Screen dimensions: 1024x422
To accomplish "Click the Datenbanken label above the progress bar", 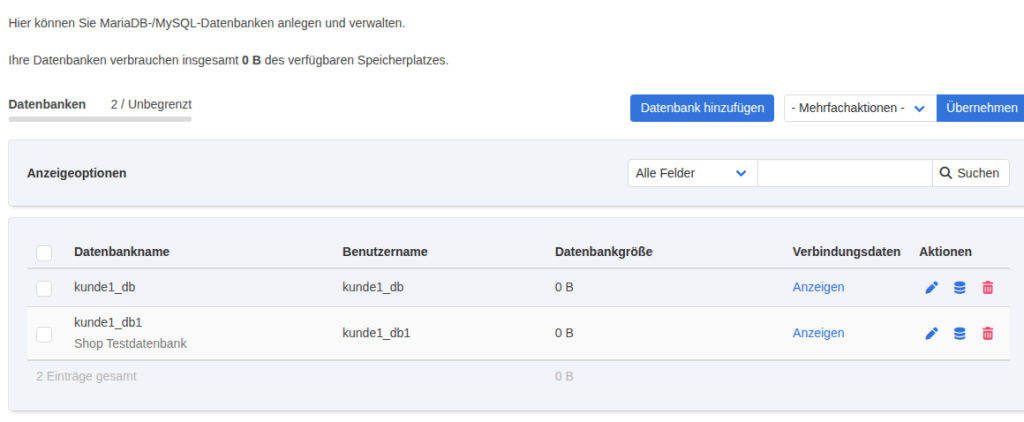I will 47,104.
